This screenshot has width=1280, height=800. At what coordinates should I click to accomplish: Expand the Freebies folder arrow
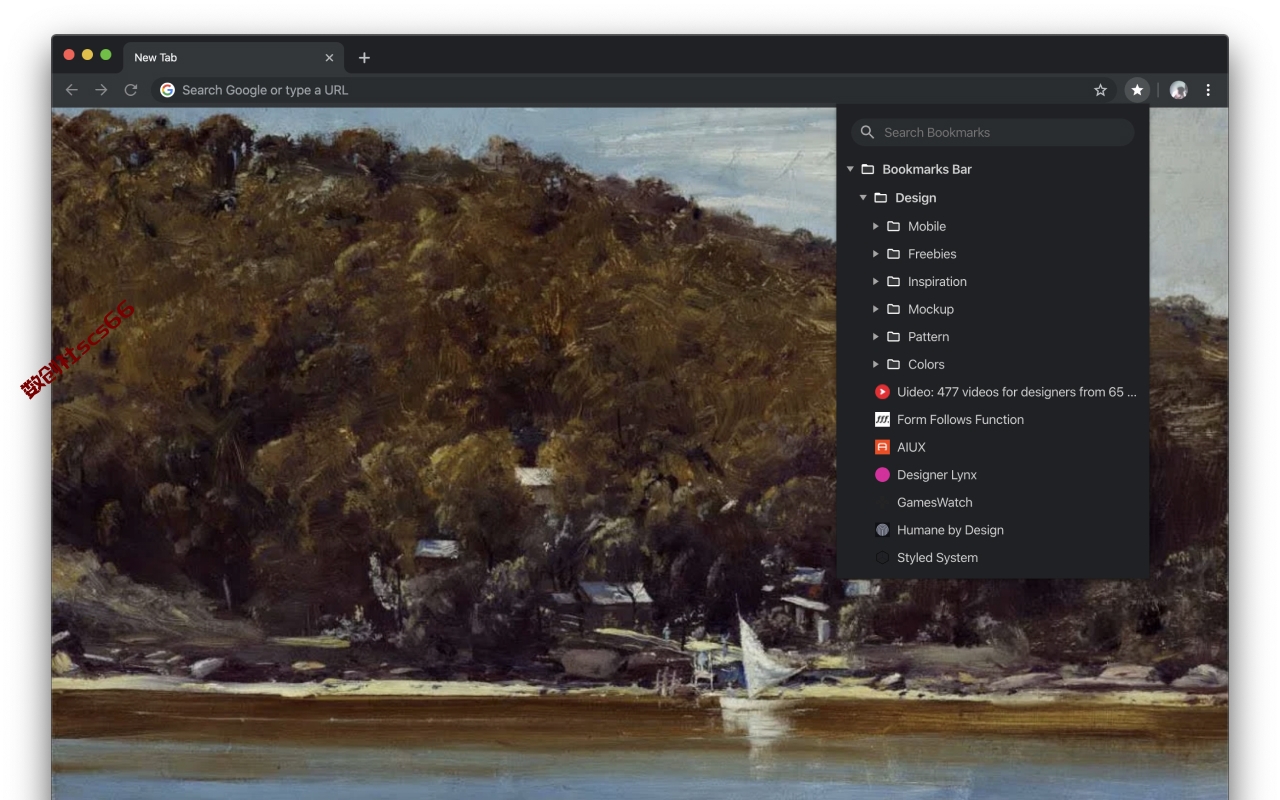click(x=876, y=254)
